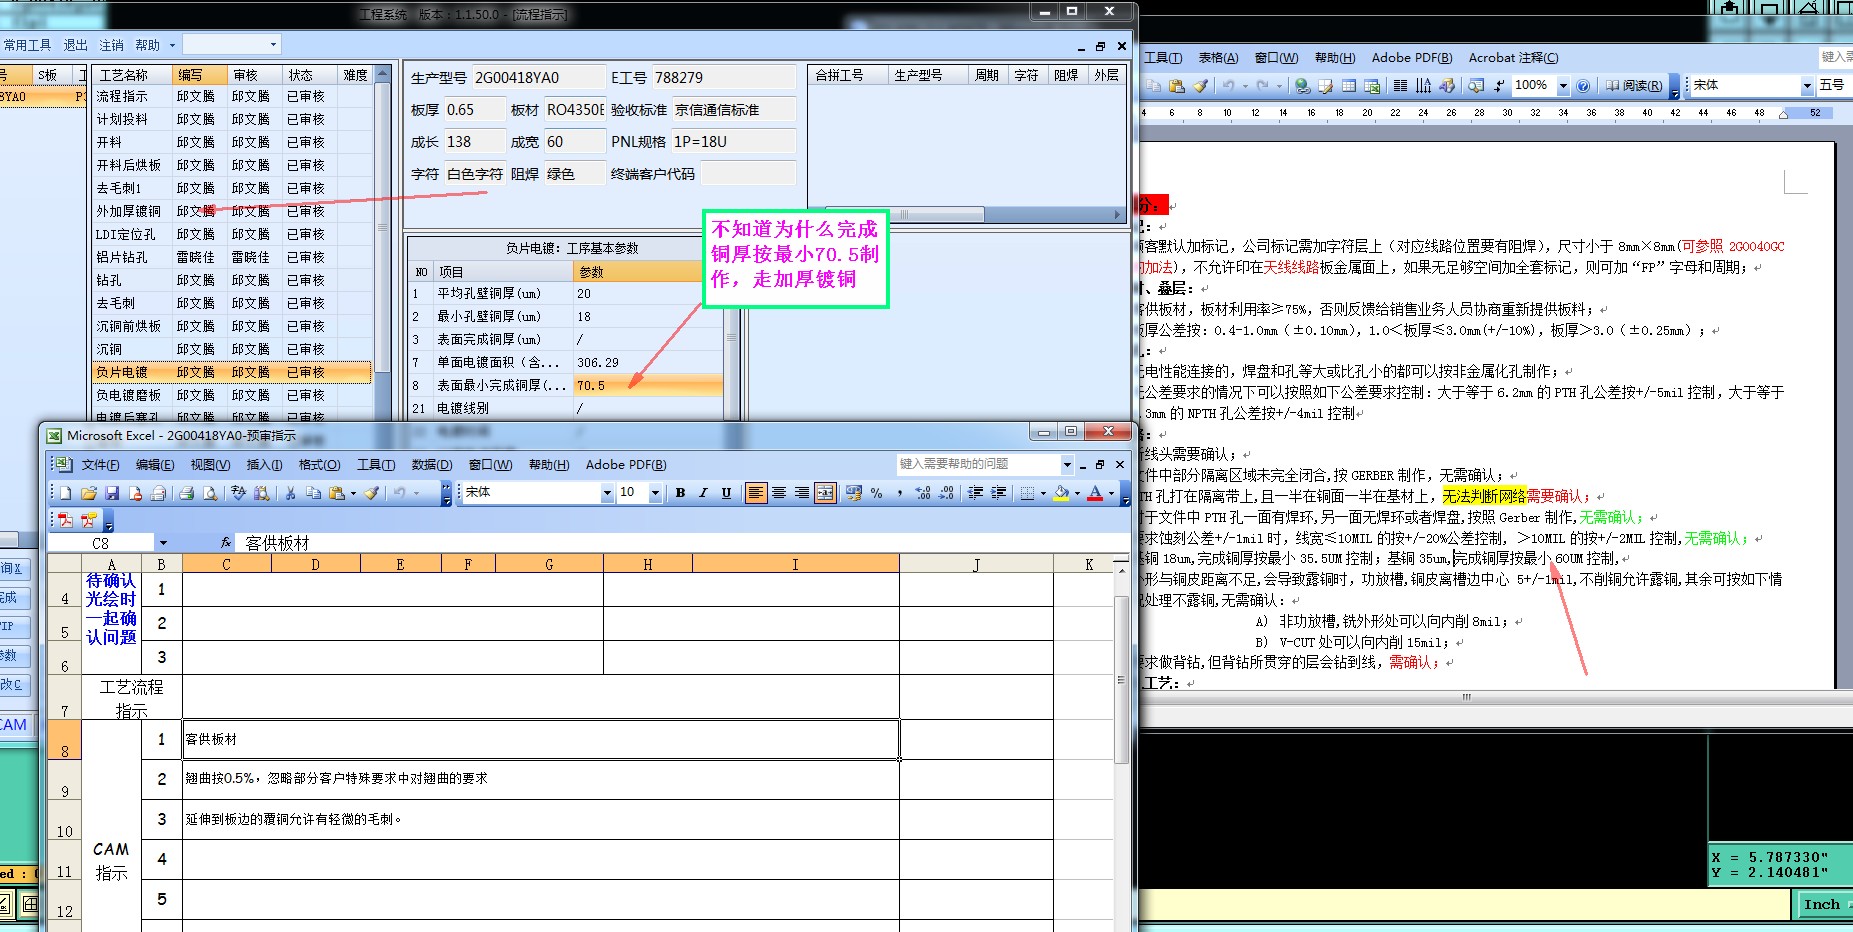The image size is (1853, 932).
Task: Click the Copy icon in Excel toolbar
Action: pyautogui.click(x=313, y=493)
